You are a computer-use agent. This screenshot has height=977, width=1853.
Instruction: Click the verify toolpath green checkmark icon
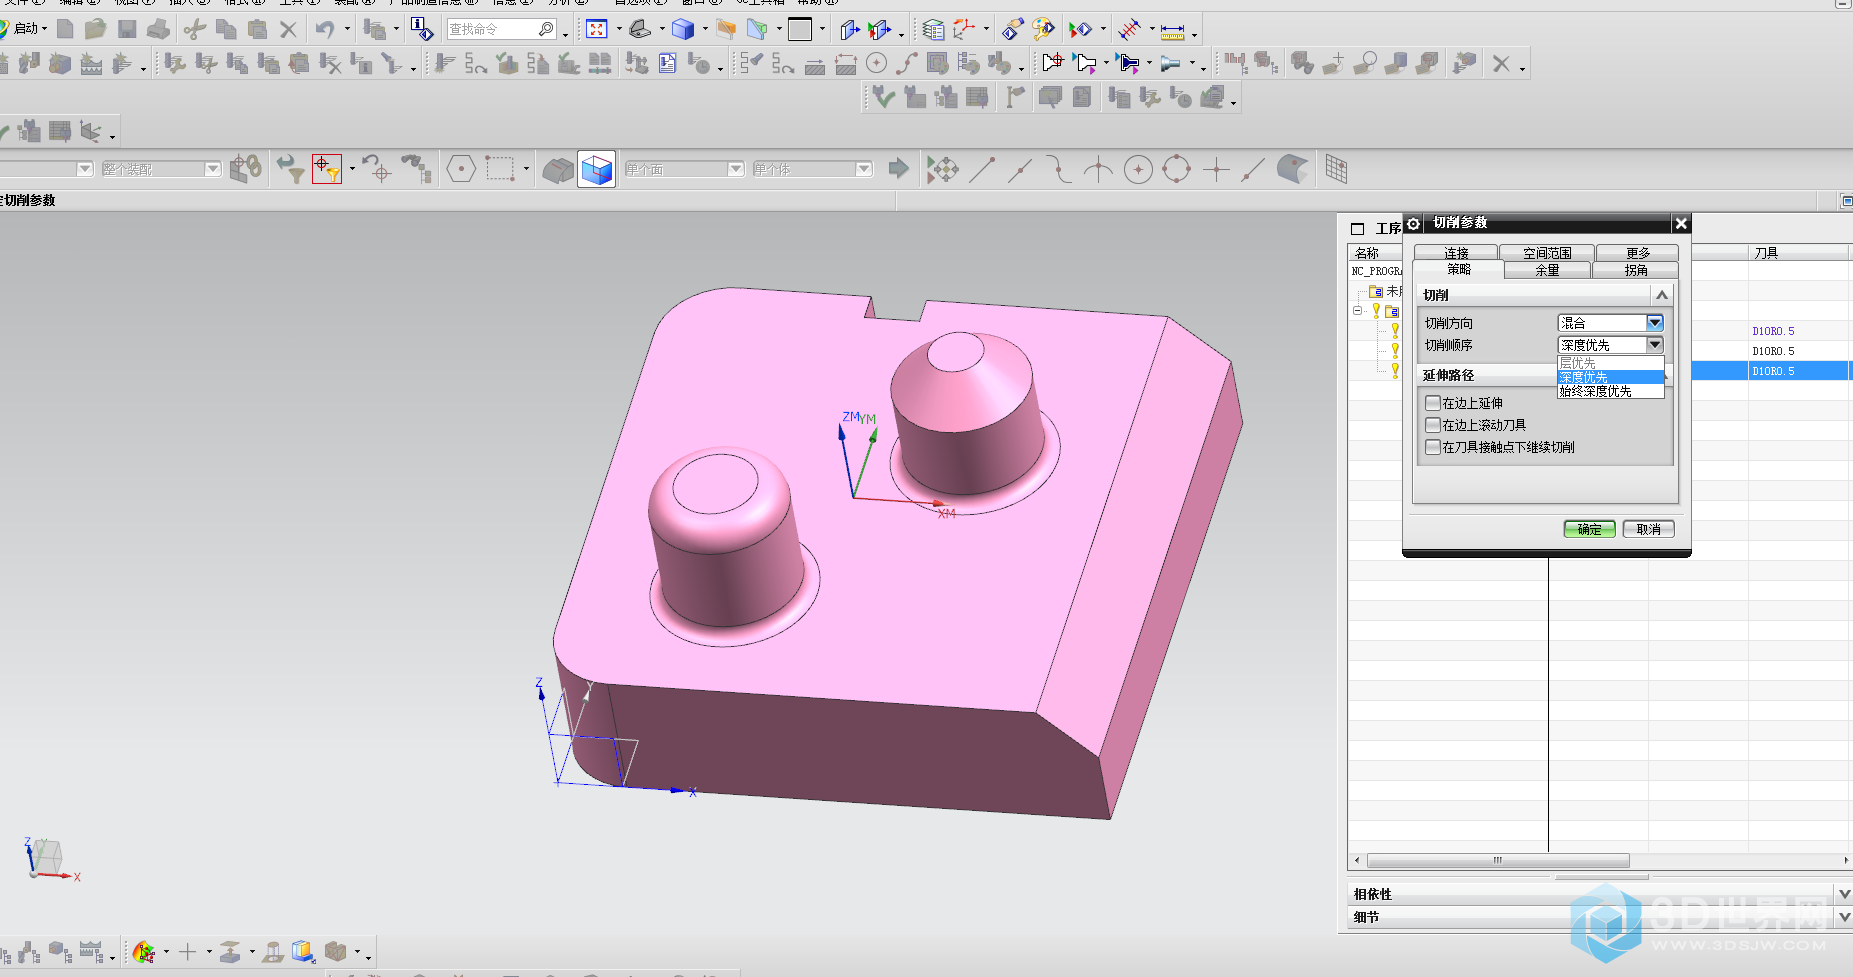(883, 97)
